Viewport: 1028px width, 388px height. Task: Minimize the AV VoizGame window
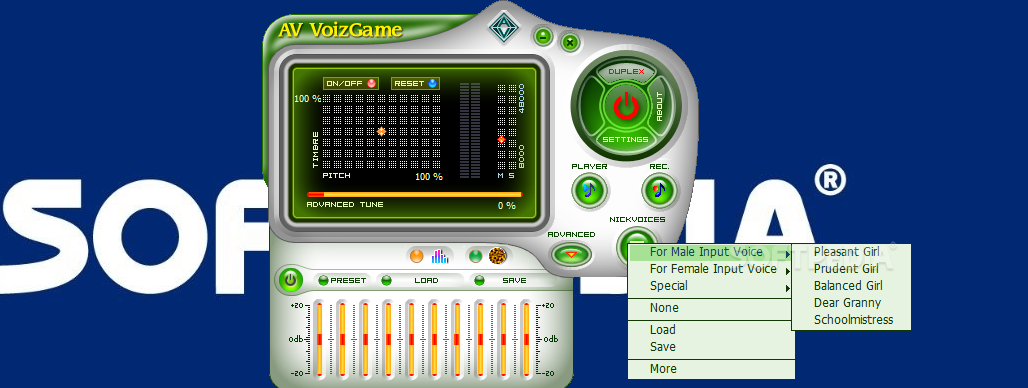point(543,36)
